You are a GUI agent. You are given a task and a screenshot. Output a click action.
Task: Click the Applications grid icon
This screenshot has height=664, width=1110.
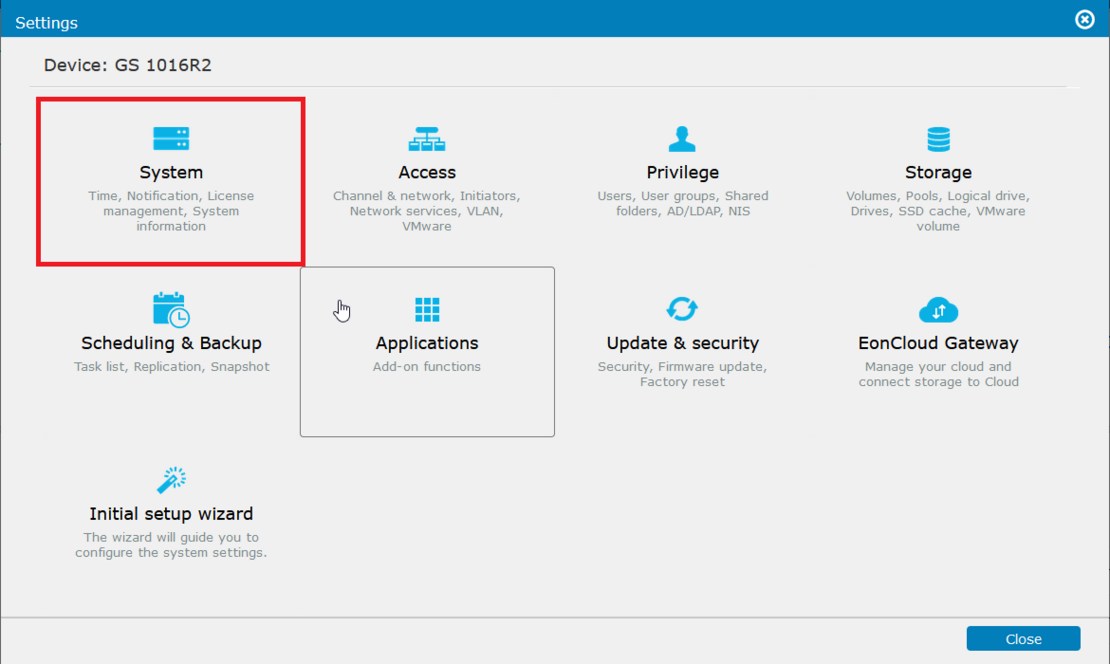(x=427, y=310)
